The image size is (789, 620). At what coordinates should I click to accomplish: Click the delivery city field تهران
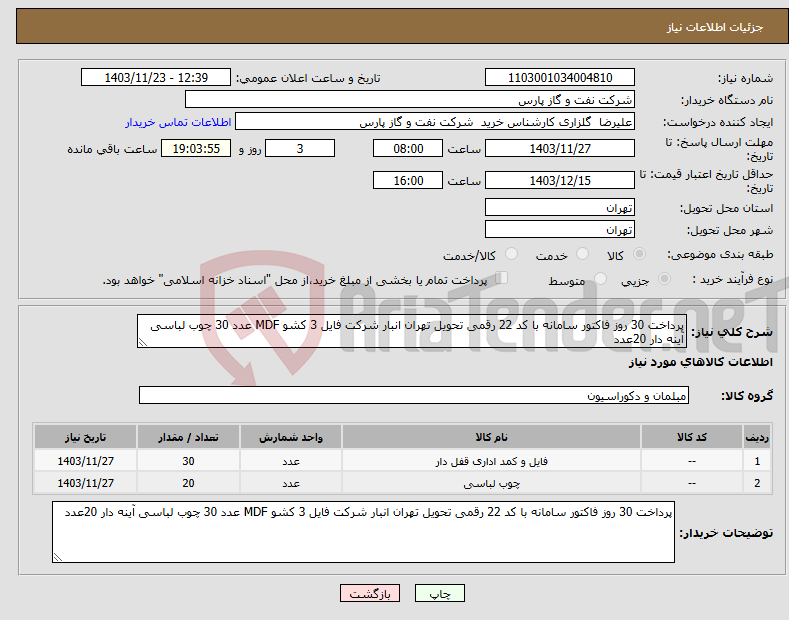click(x=560, y=229)
